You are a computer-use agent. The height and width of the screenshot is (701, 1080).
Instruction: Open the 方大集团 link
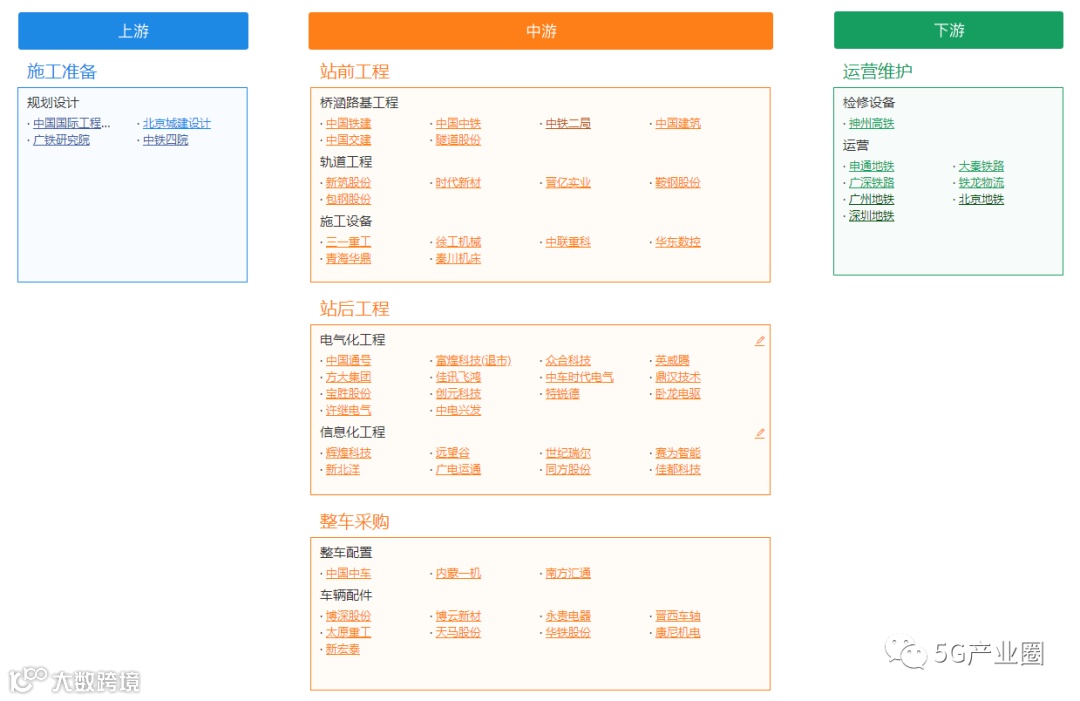click(x=349, y=377)
